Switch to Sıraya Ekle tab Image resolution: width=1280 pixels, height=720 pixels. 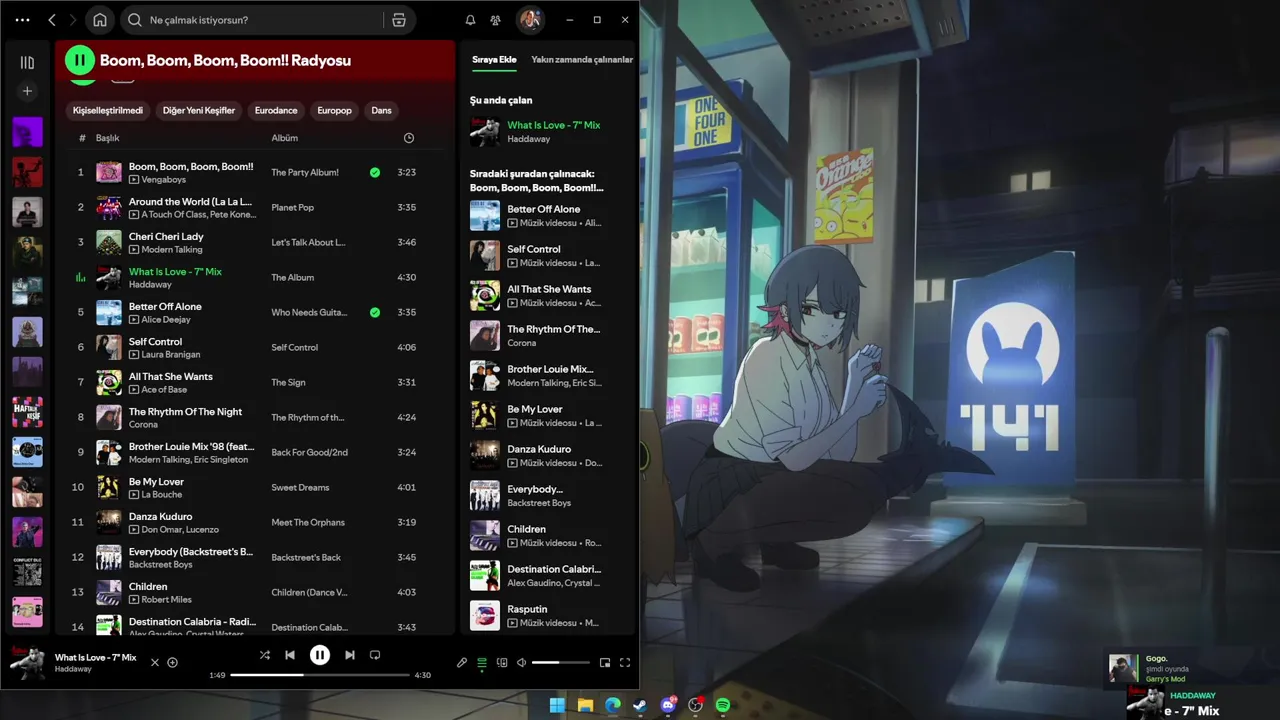click(x=494, y=60)
